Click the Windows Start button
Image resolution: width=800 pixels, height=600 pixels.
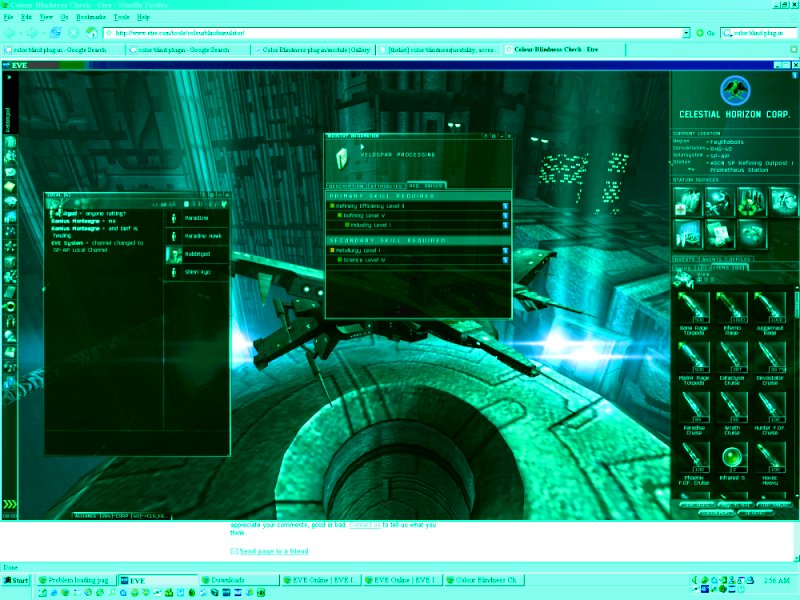coord(16,580)
